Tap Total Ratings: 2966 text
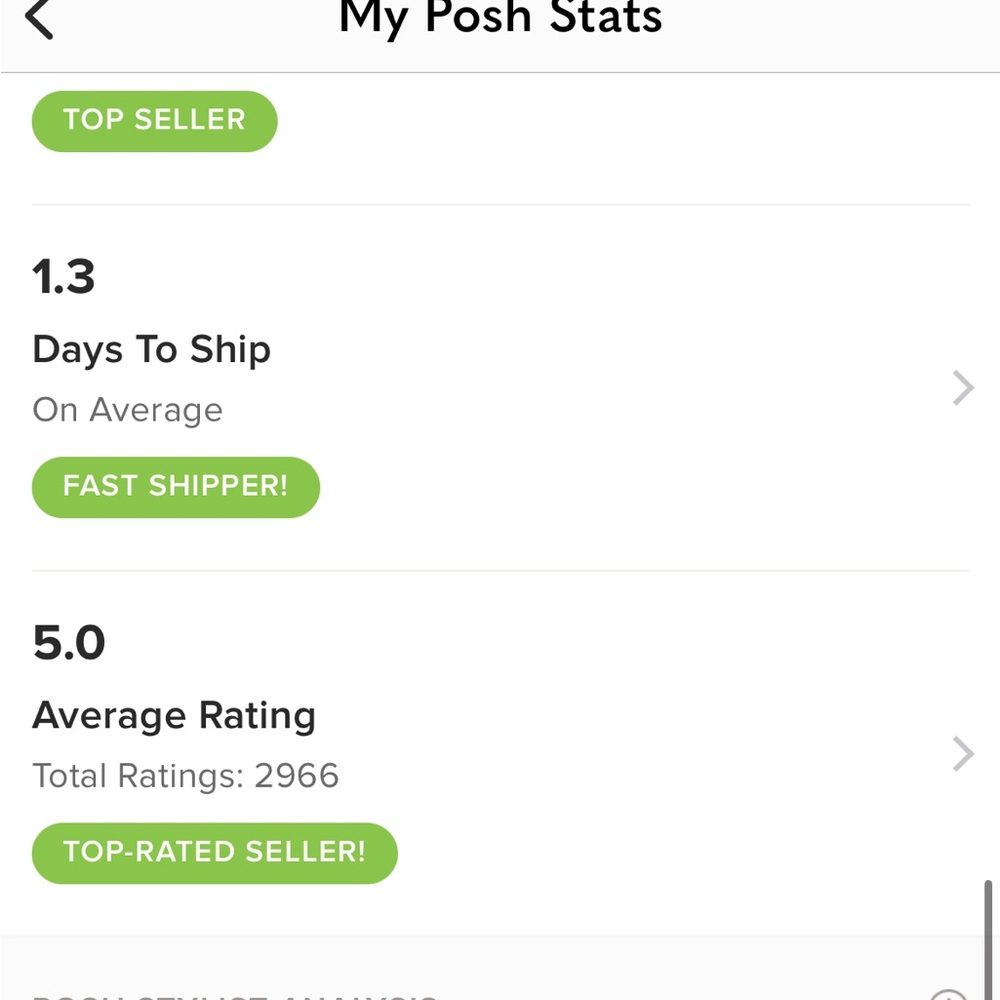This screenshot has height=1000, width=1000. 186,776
